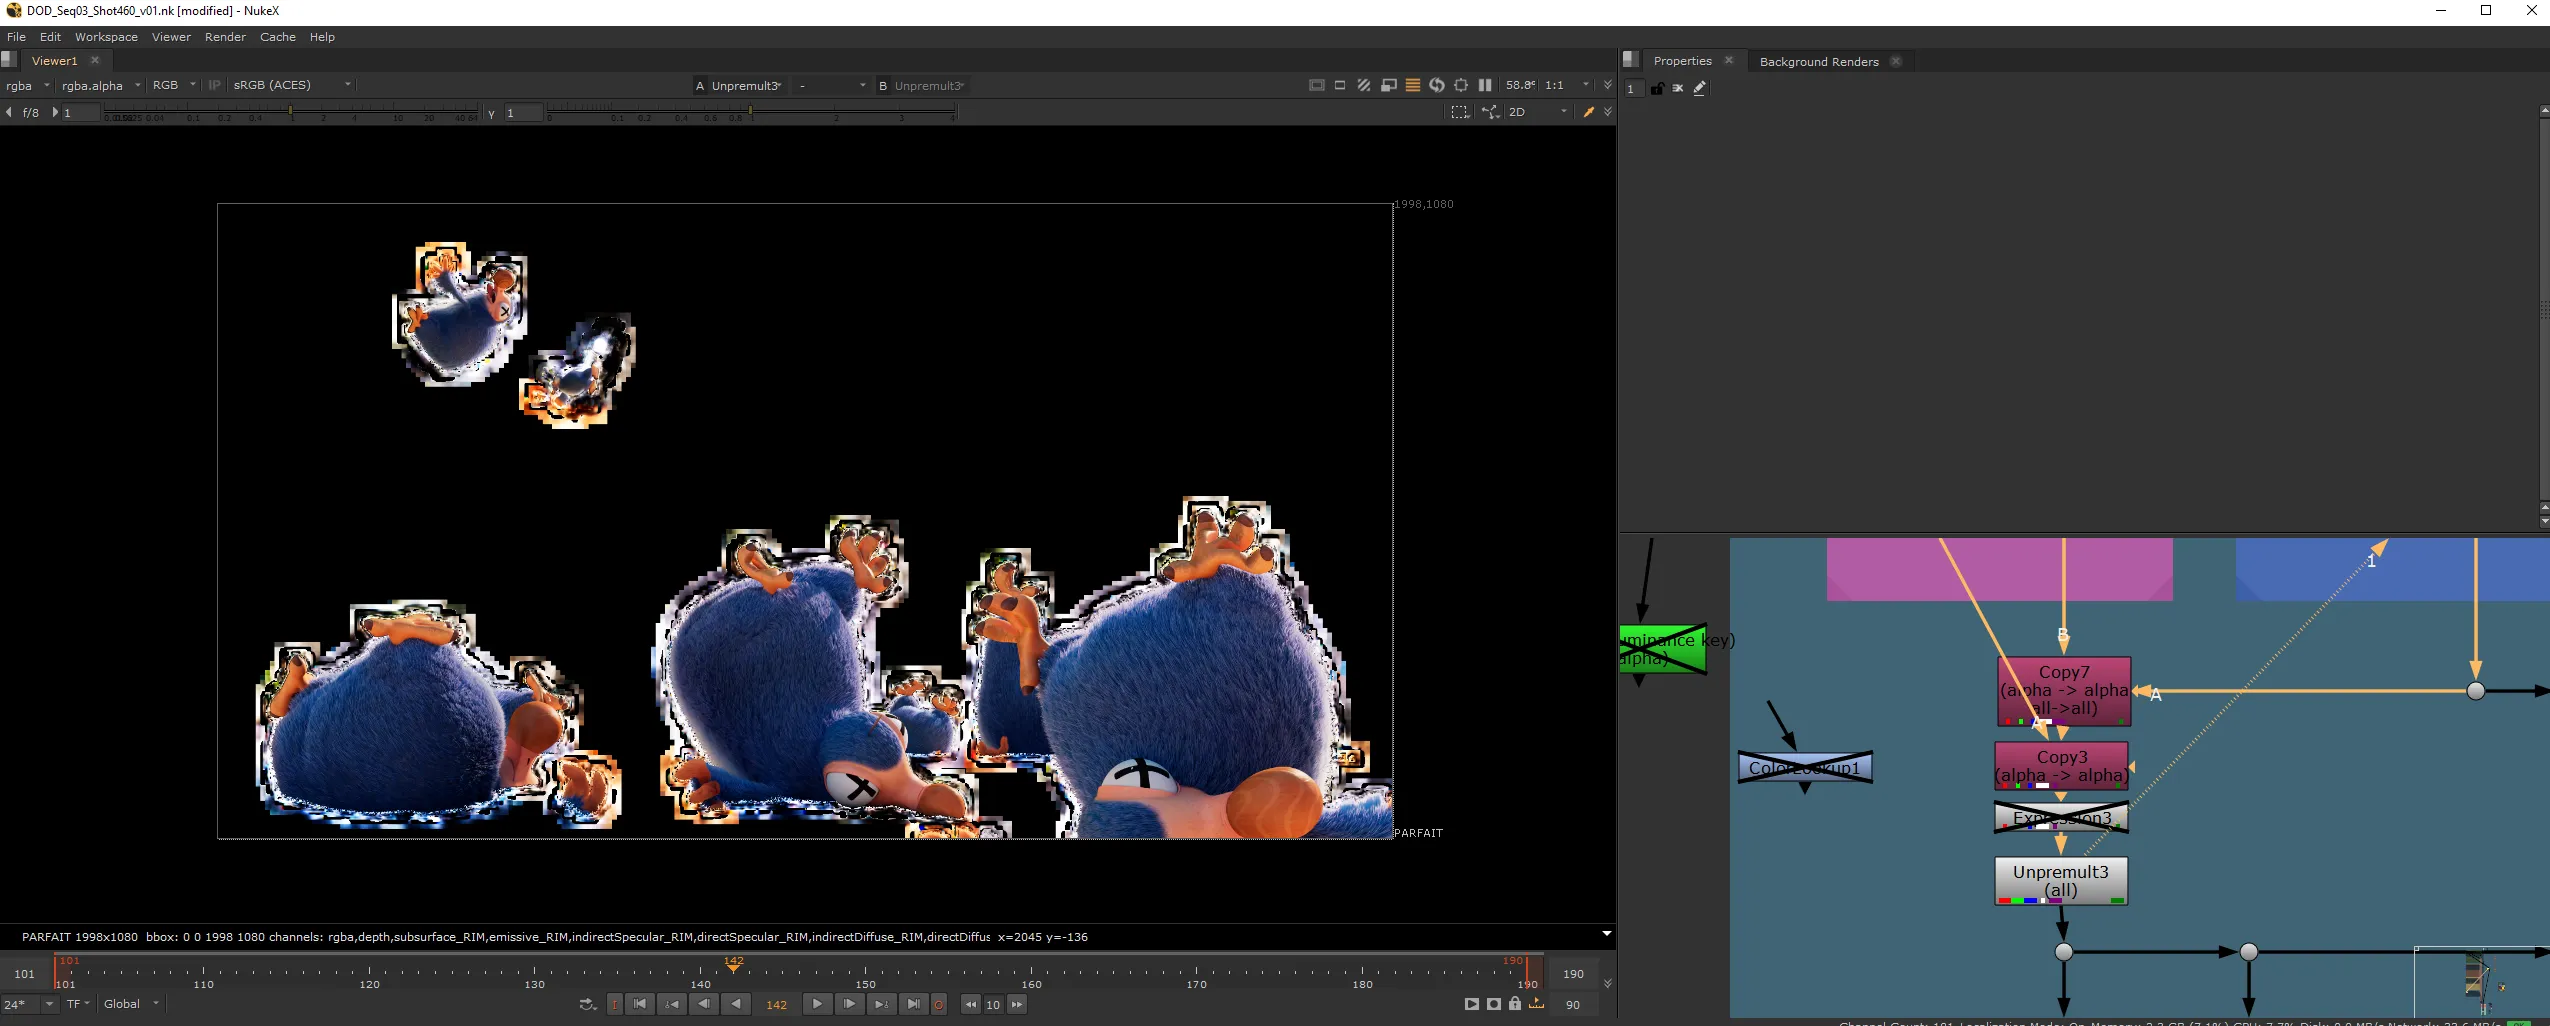
Task: Toggle the clipping warning overlay icon
Action: click(x=1316, y=85)
